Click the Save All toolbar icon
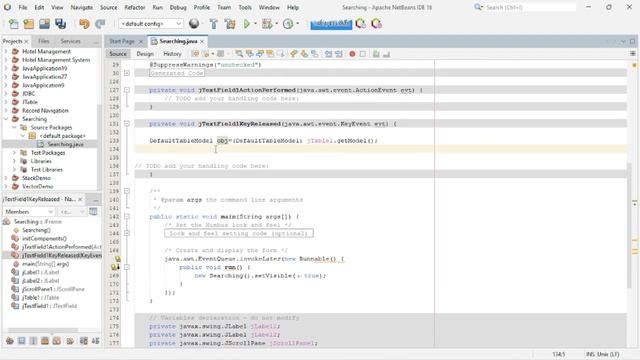Viewport: 640px width, 360px height. 61,24
